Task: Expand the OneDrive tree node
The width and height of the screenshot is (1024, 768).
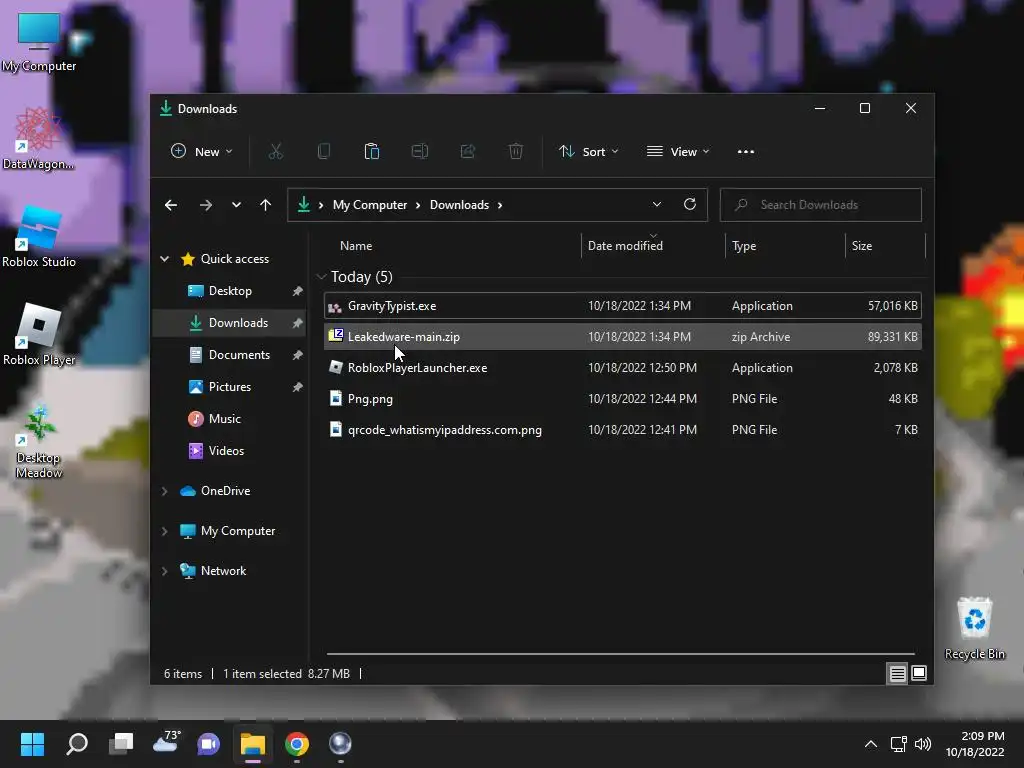Action: pyautogui.click(x=165, y=491)
